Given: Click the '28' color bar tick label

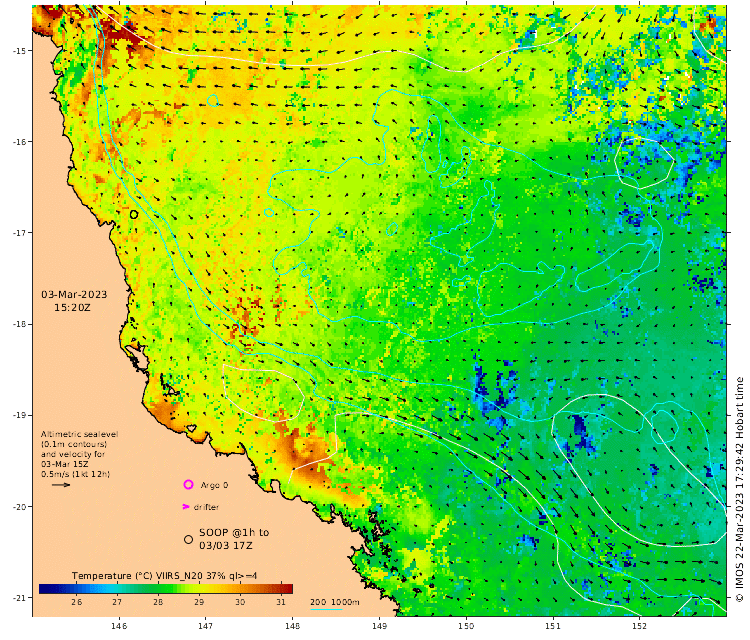Looking at the screenshot, I should point(158,602).
